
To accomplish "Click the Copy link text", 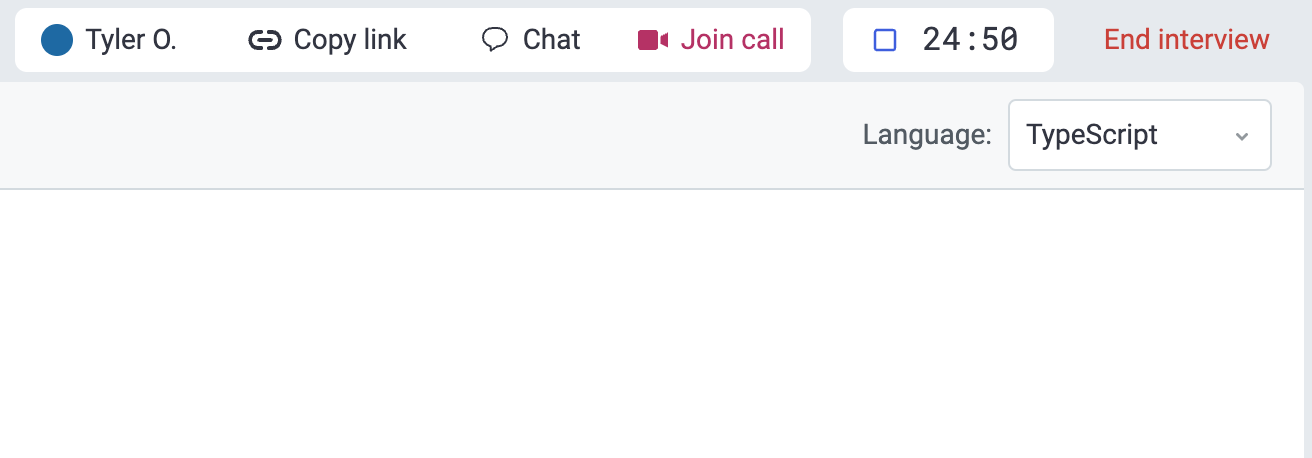I will 350,40.
